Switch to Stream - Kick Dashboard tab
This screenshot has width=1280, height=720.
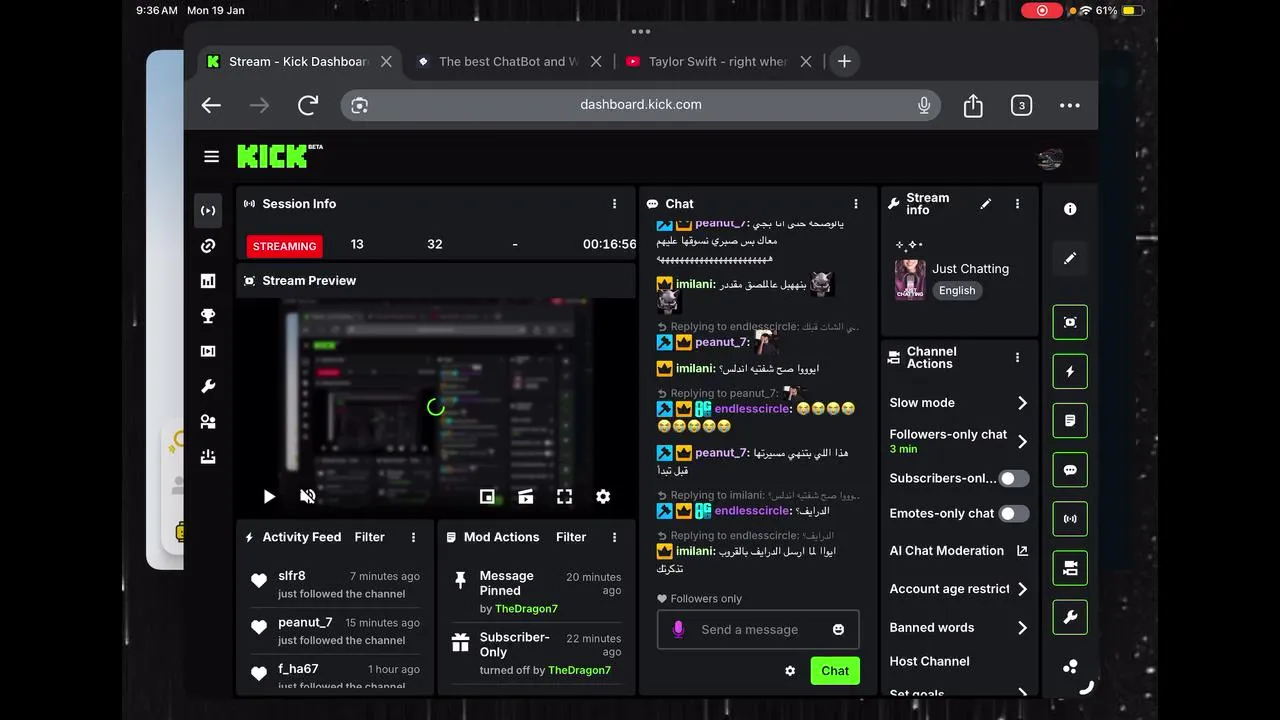coord(299,61)
